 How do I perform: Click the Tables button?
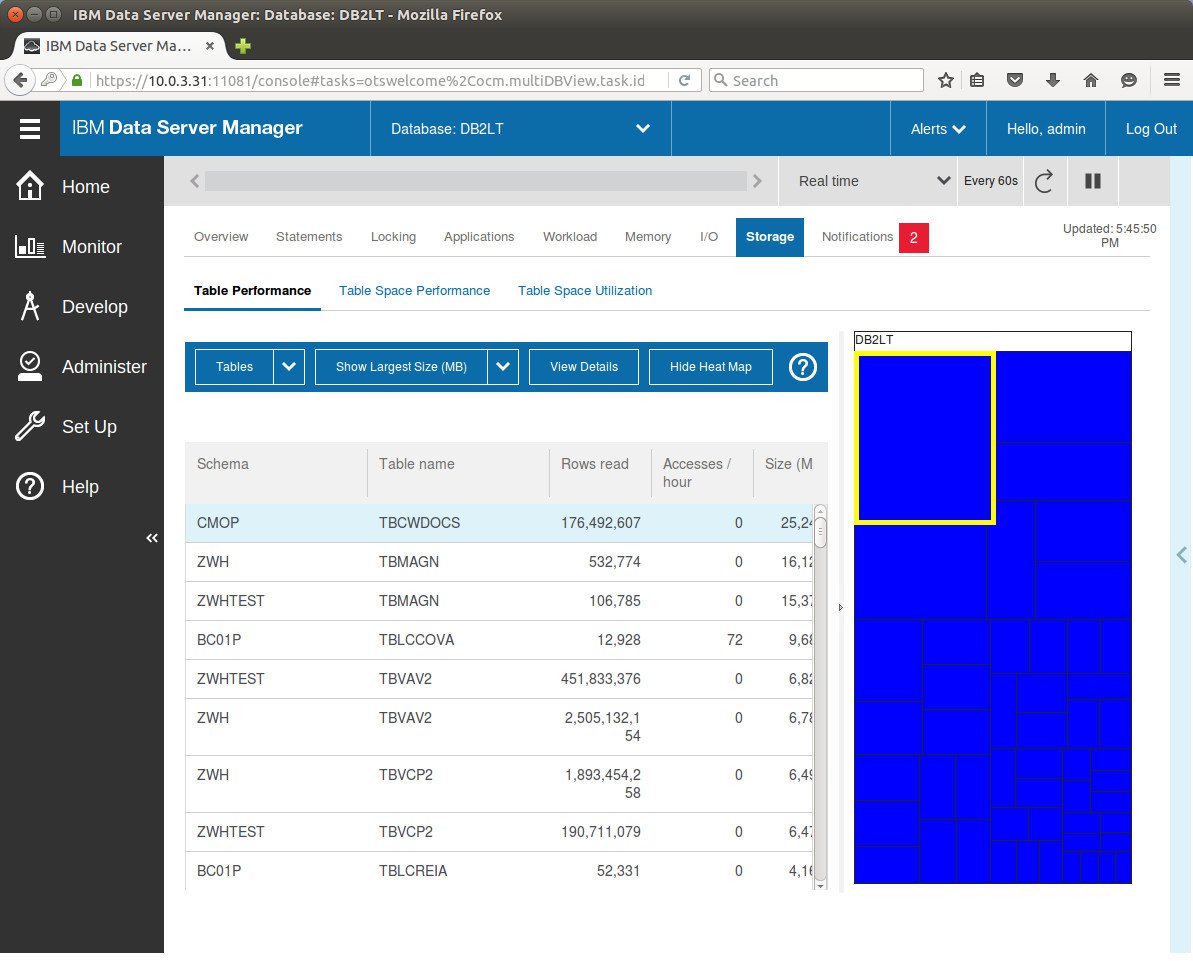click(234, 367)
